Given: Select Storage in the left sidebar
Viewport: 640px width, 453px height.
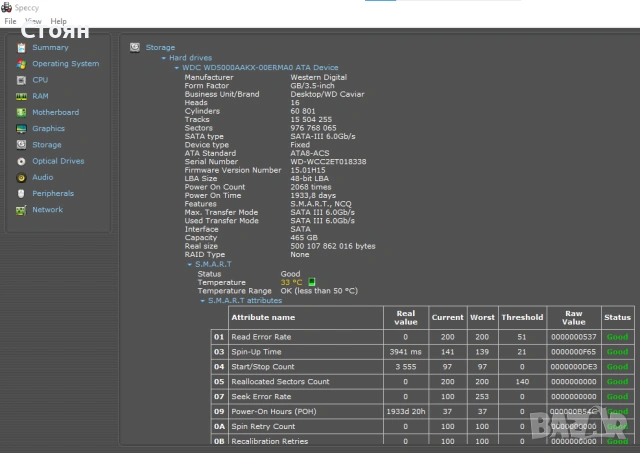Looking at the screenshot, I should tap(46, 145).
